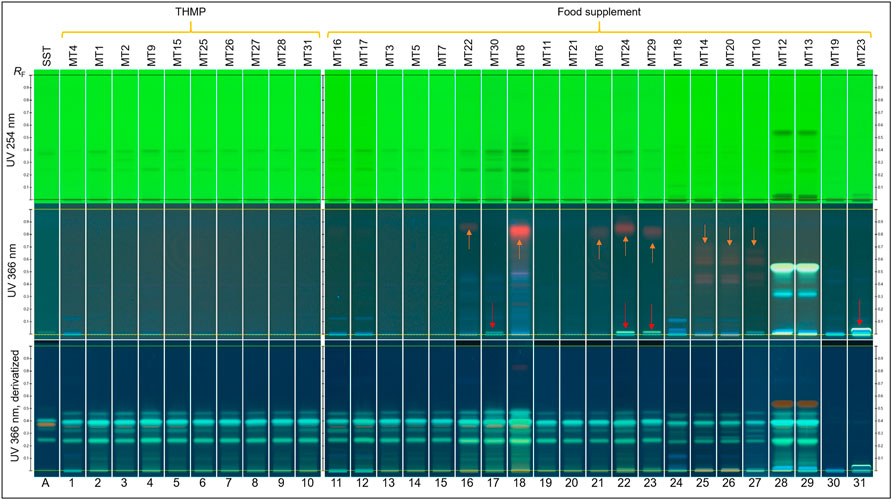Pick the 'MT17' sample label
Screen dimensions: 892x500
[364, 53]
